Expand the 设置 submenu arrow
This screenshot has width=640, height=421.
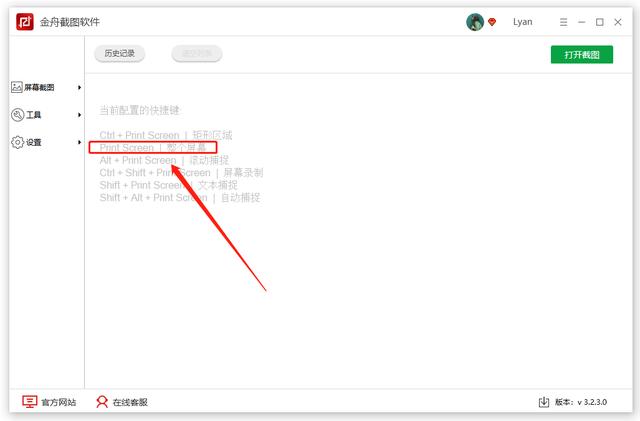point(79,143)
